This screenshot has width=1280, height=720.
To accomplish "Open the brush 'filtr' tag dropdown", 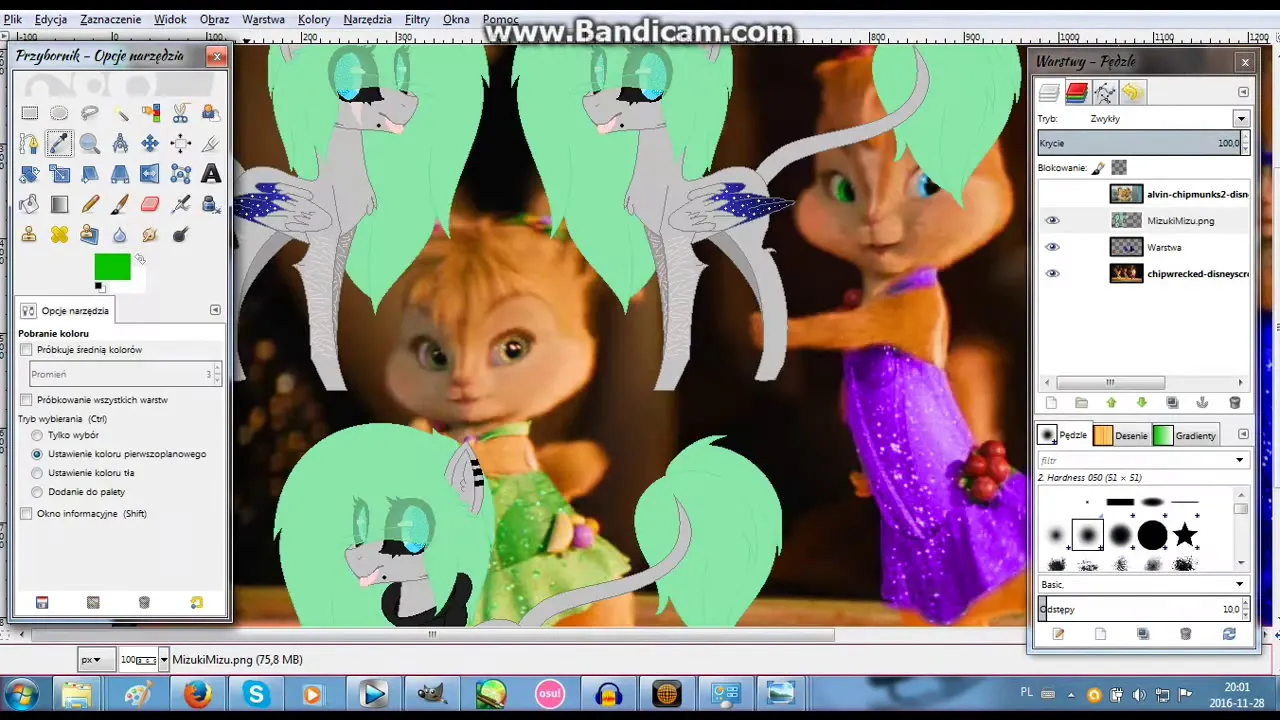I will point(1240,460).
